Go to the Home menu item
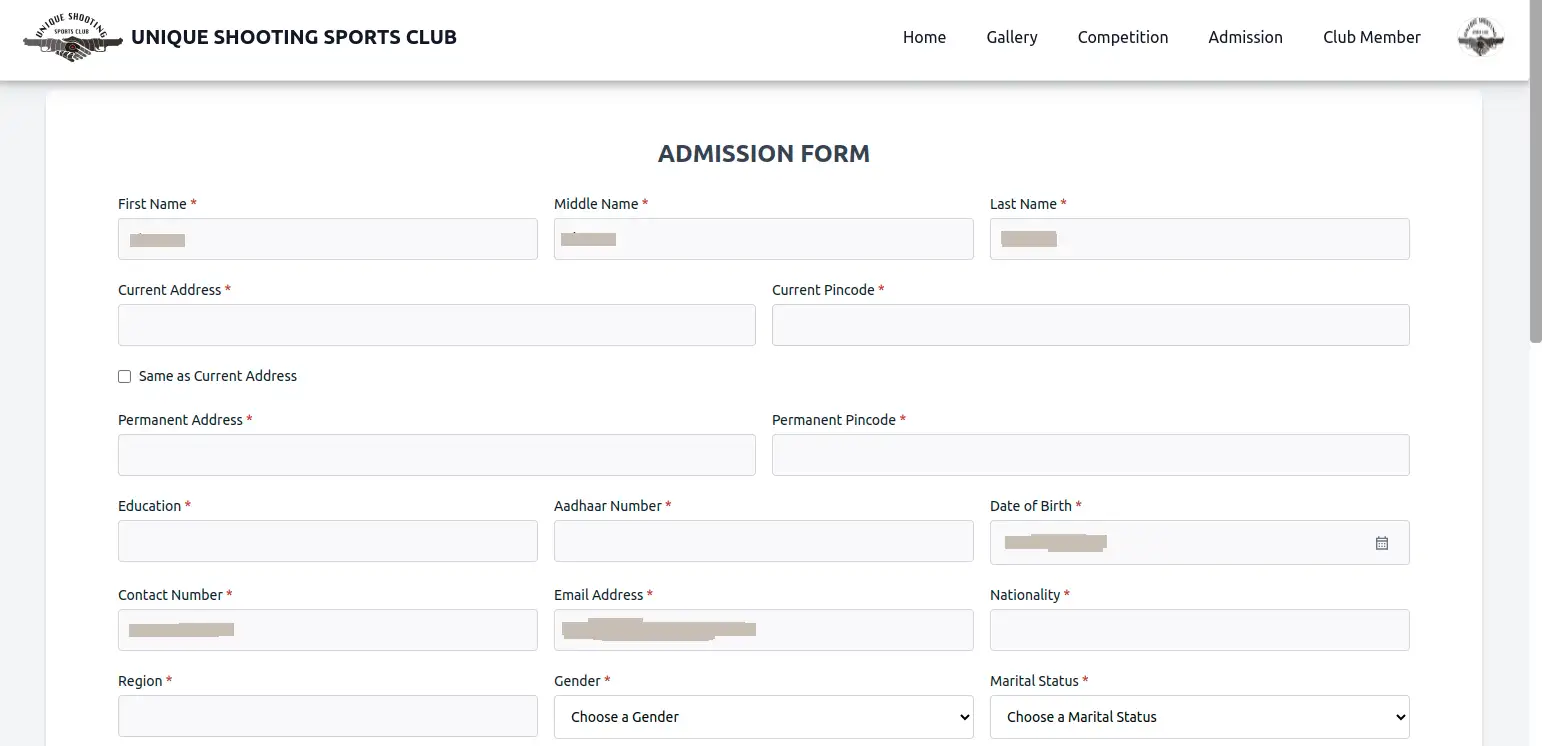 924,38
